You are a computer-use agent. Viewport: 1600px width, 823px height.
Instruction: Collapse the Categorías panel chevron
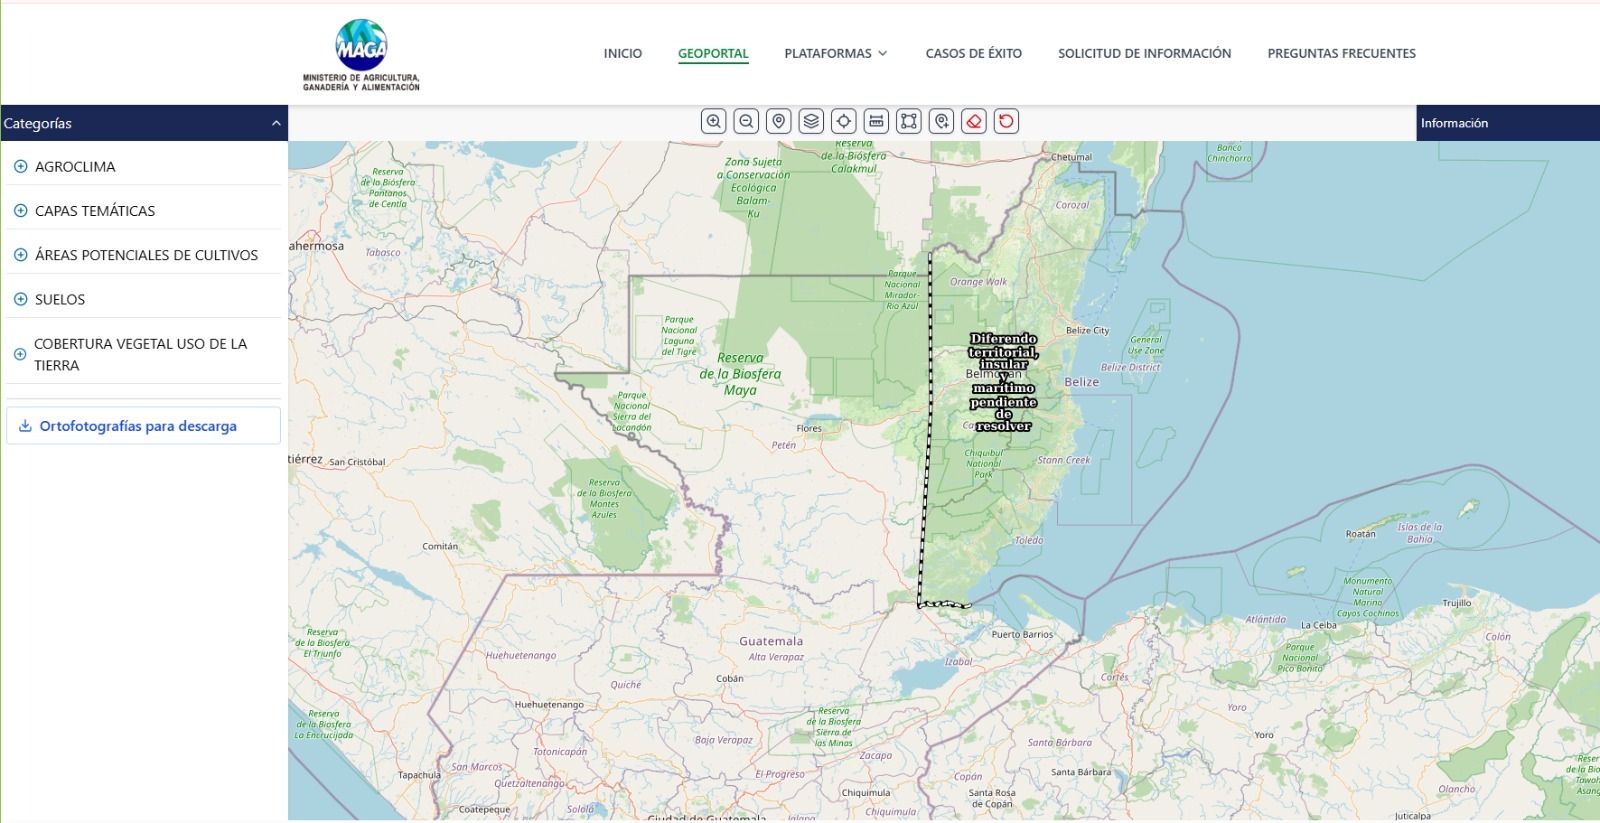point(276,123)
